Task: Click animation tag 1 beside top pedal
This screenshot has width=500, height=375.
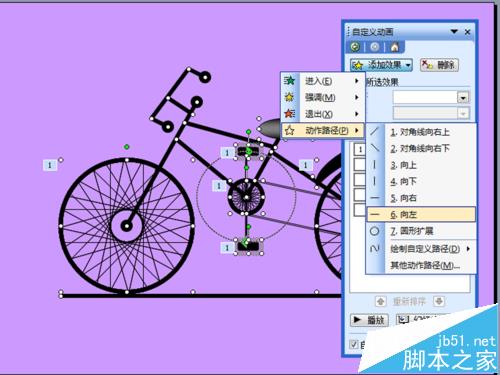Action: point(227,153)
